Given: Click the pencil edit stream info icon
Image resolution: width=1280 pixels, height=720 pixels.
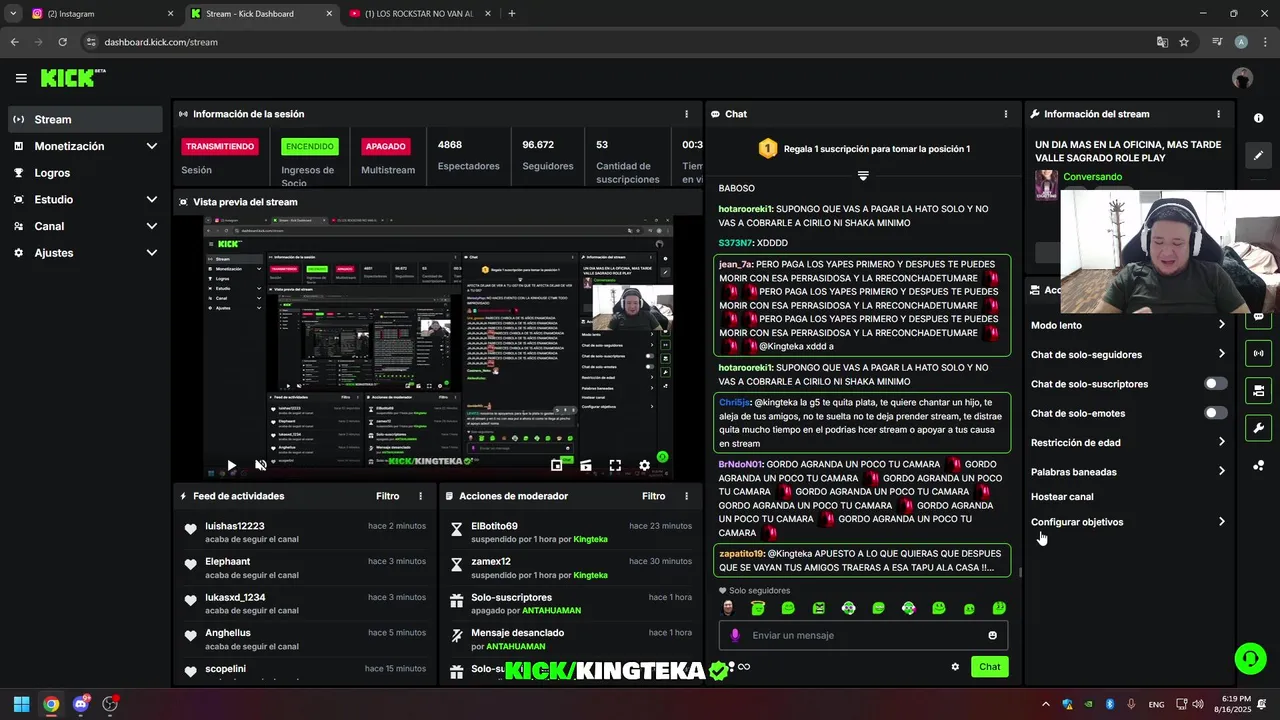Looking at the screenshot, I should pos(1258,156).
